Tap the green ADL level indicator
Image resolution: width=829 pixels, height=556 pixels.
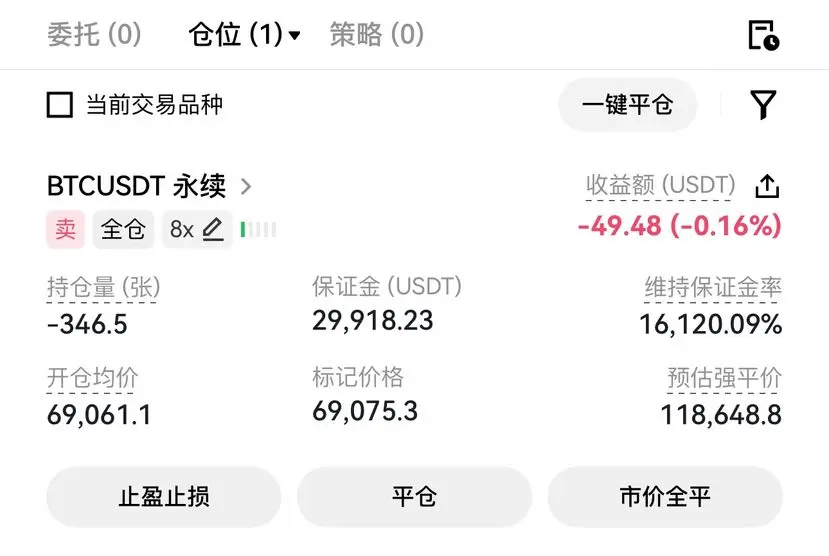[x=259, y=229]
